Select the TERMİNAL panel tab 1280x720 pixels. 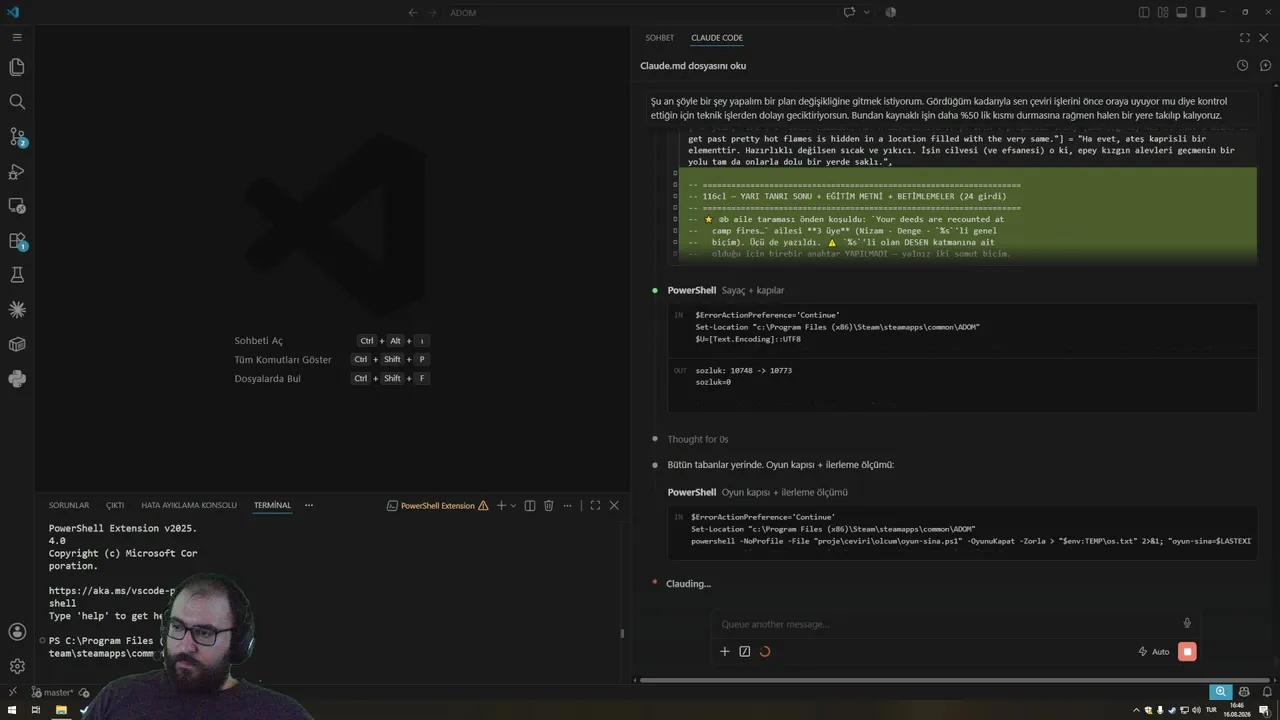[272, 506]
